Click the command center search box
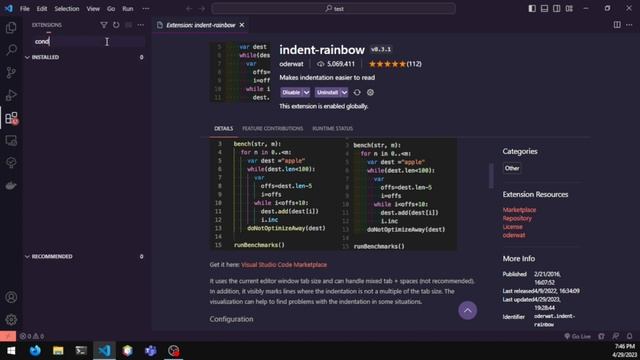The image size is (640, 360). click(x=333, y=9)
